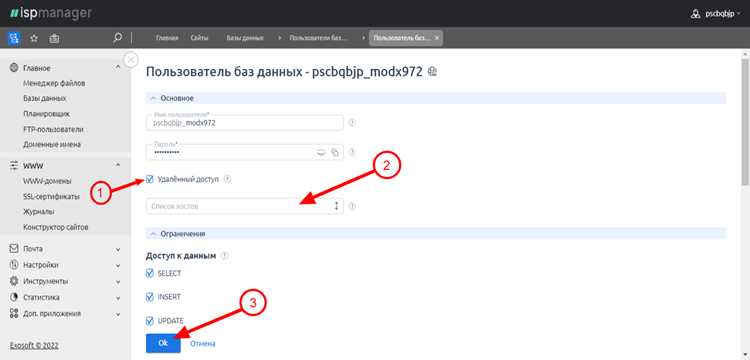Open help hint beside Доступ к данным
This screenshot has height=360, width=750.
225,256
